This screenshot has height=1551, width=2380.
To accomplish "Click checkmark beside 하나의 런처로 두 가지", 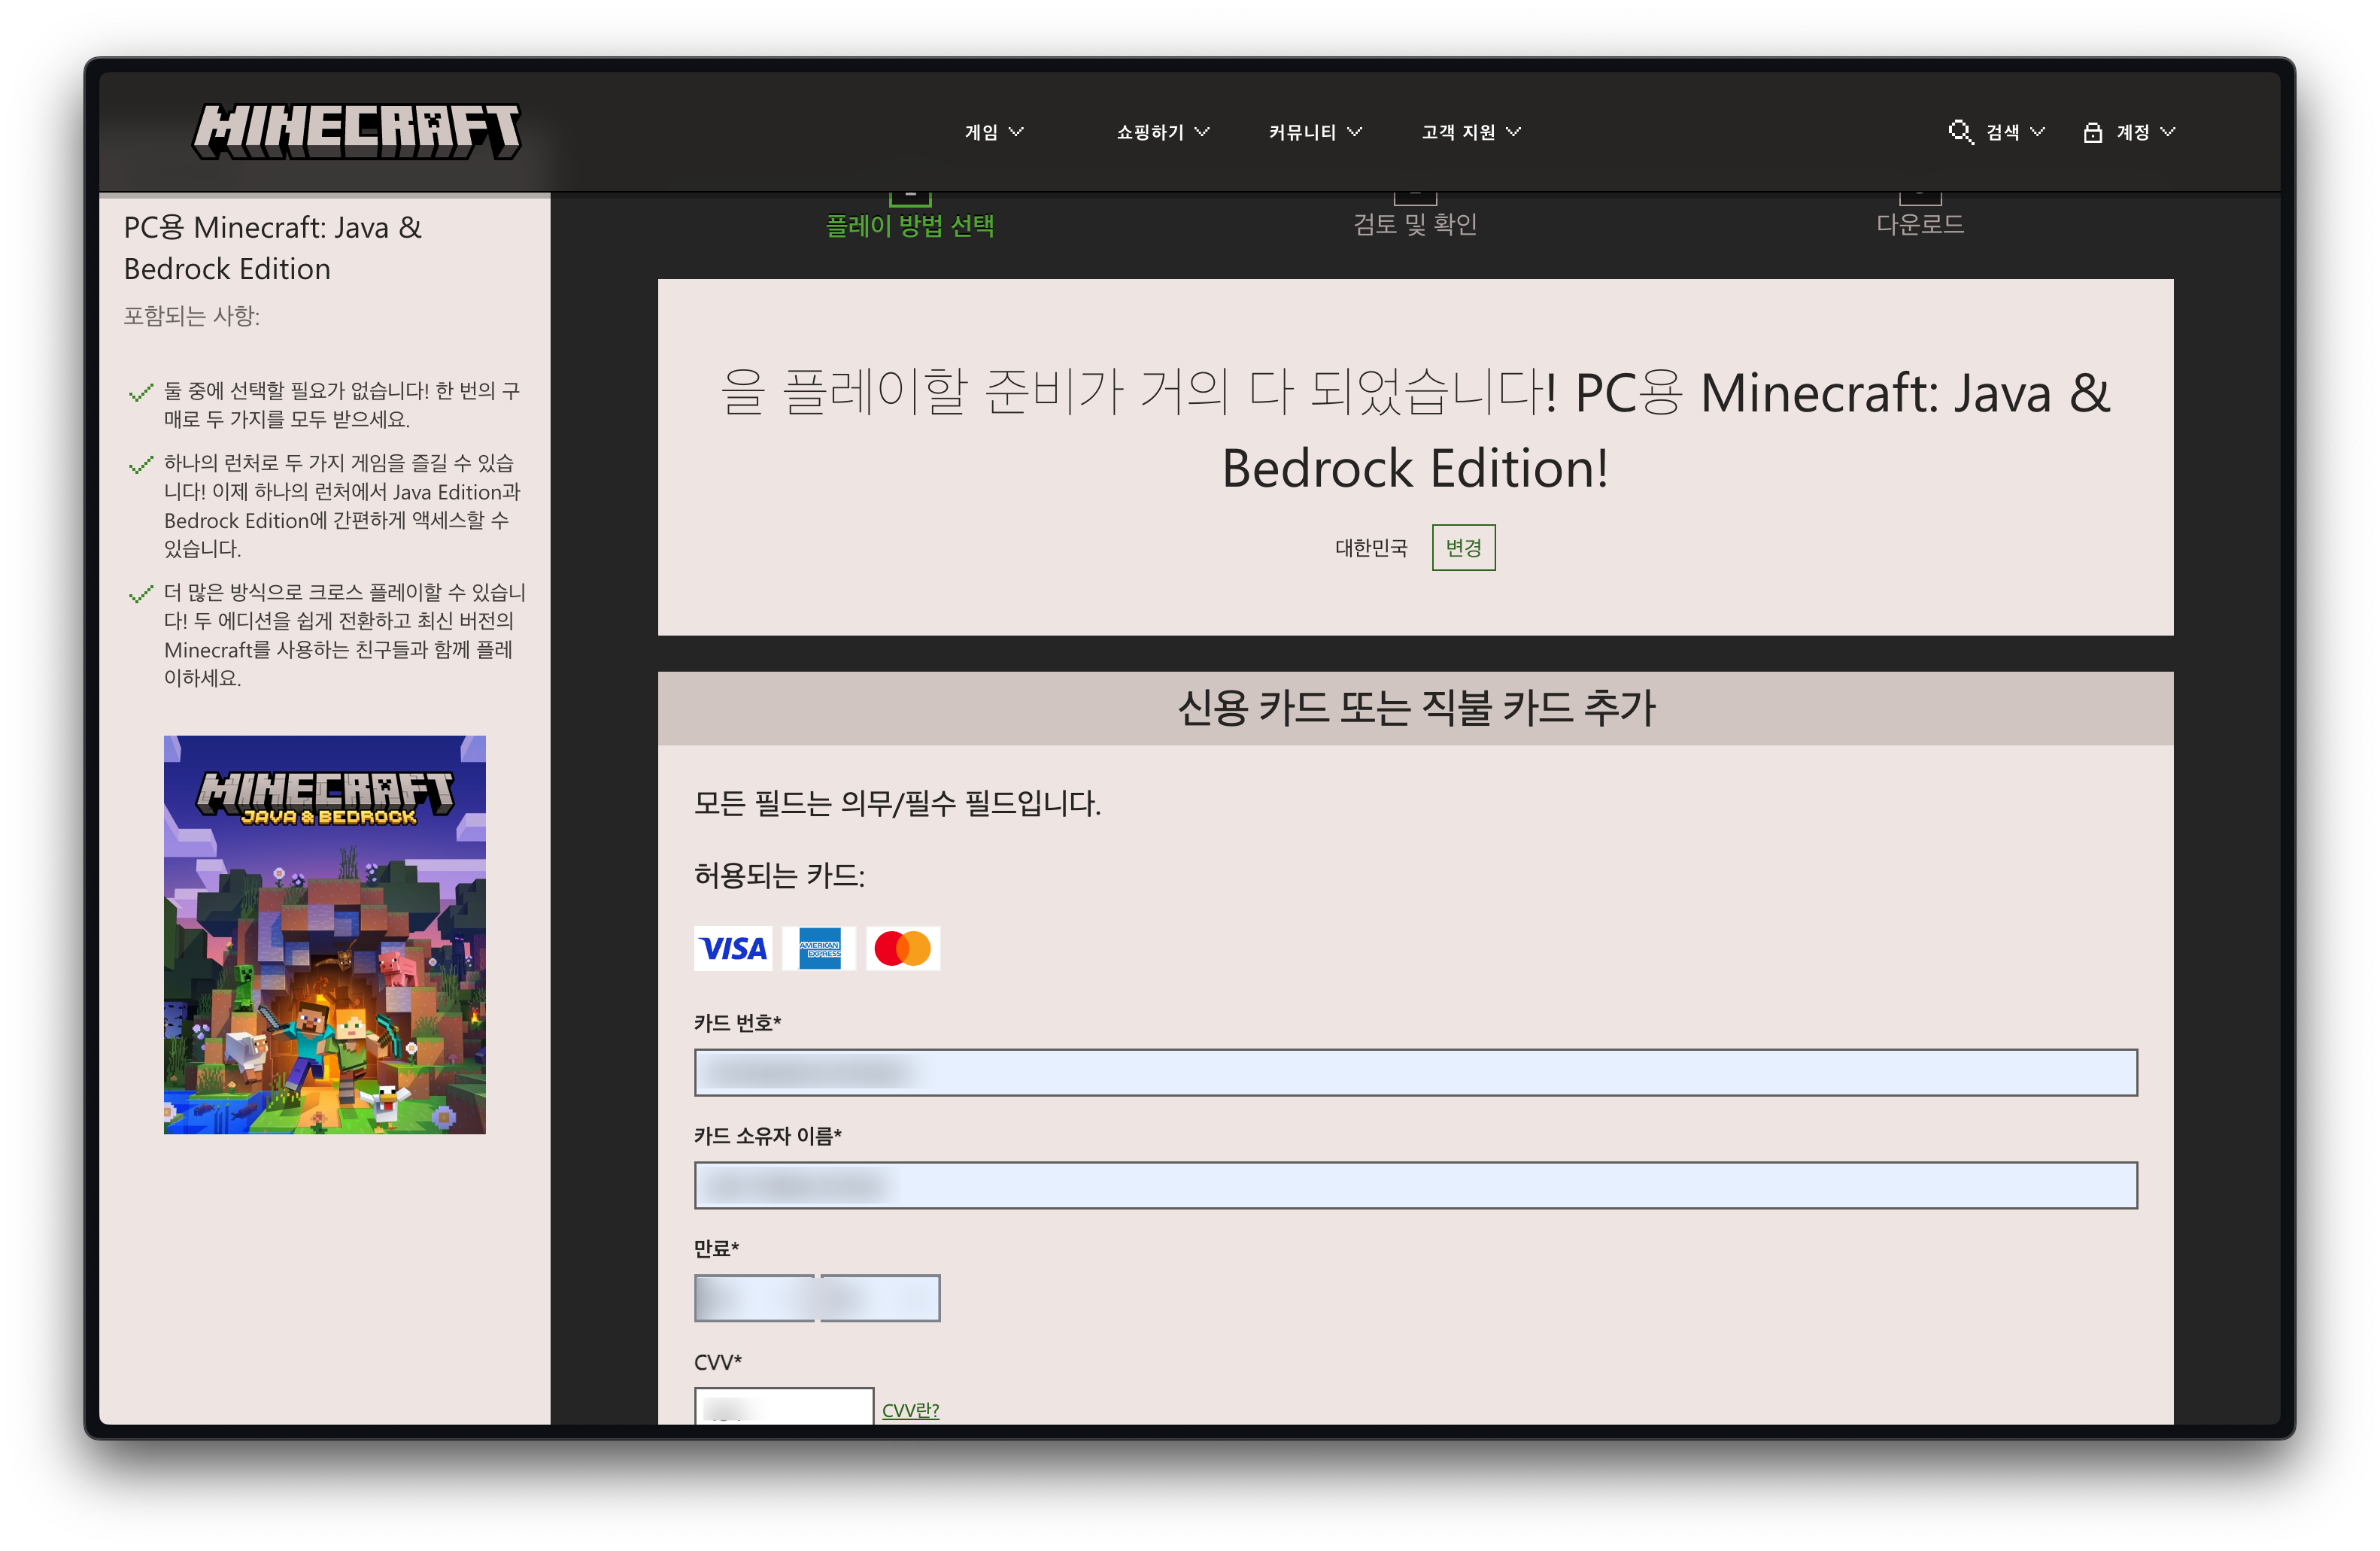I will click(x=141, y=464).
